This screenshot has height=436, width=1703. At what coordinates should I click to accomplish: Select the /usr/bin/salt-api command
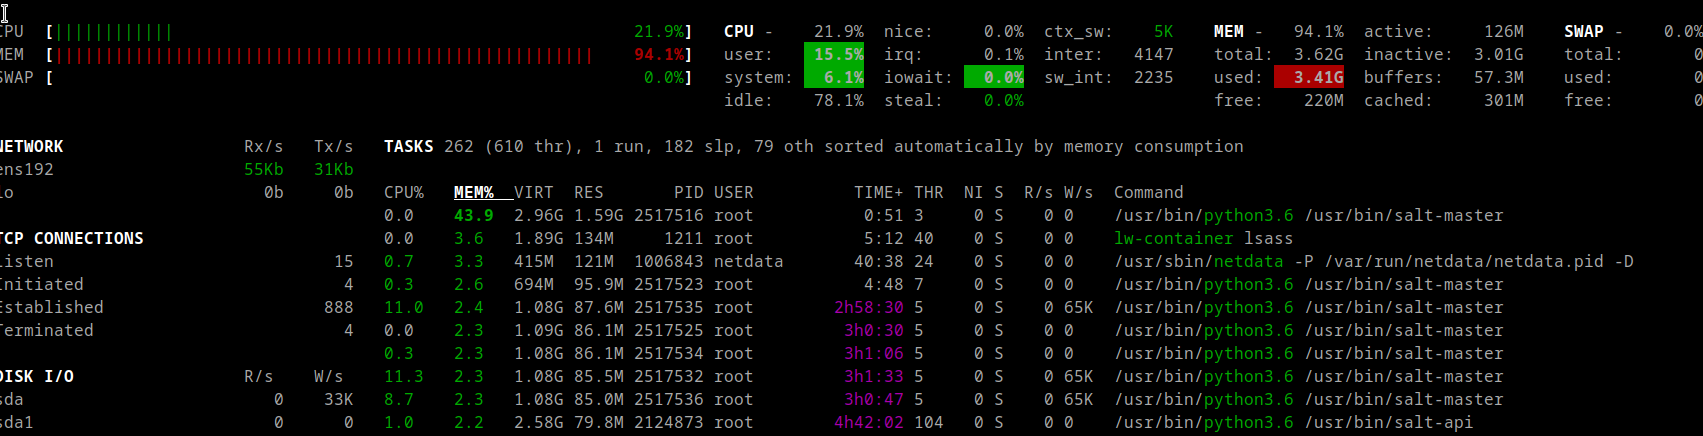coord(1294,423)
